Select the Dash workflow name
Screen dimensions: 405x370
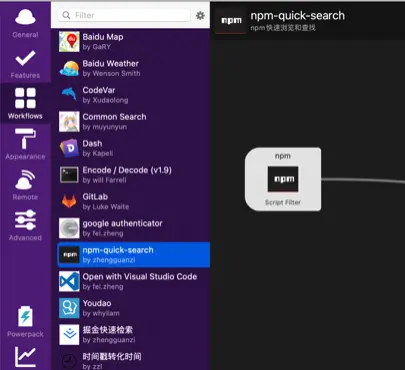(x=92, y=144)
